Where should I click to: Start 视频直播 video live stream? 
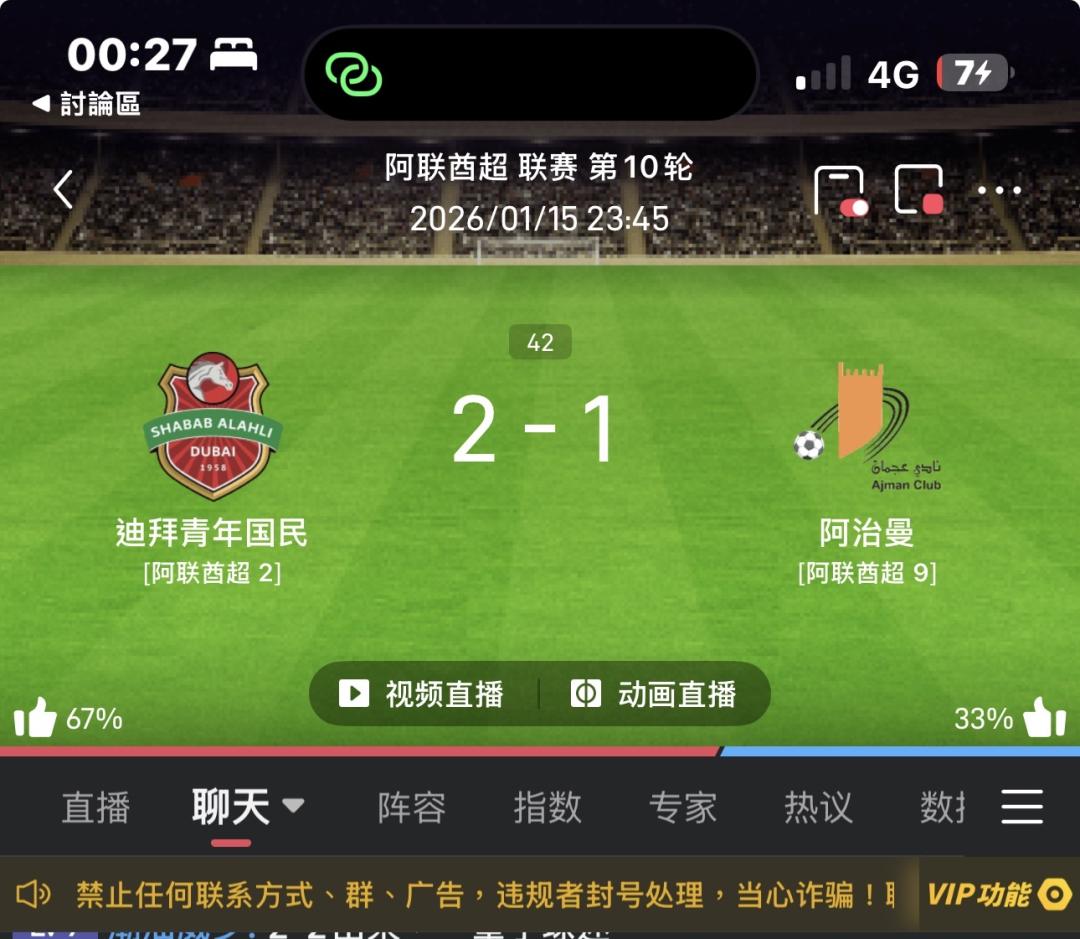[x=422, y=694]
